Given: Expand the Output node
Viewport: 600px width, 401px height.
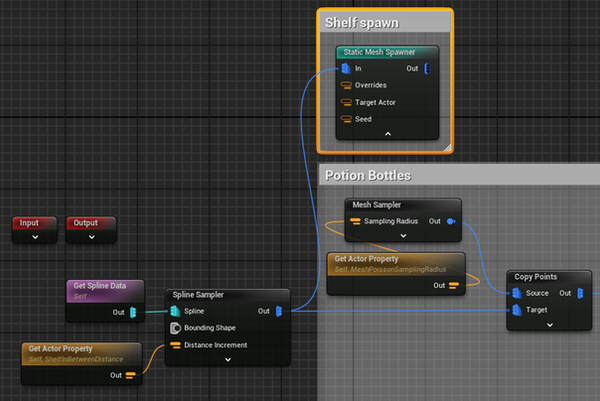Looking at the screenshot, I should pos(92,237).
